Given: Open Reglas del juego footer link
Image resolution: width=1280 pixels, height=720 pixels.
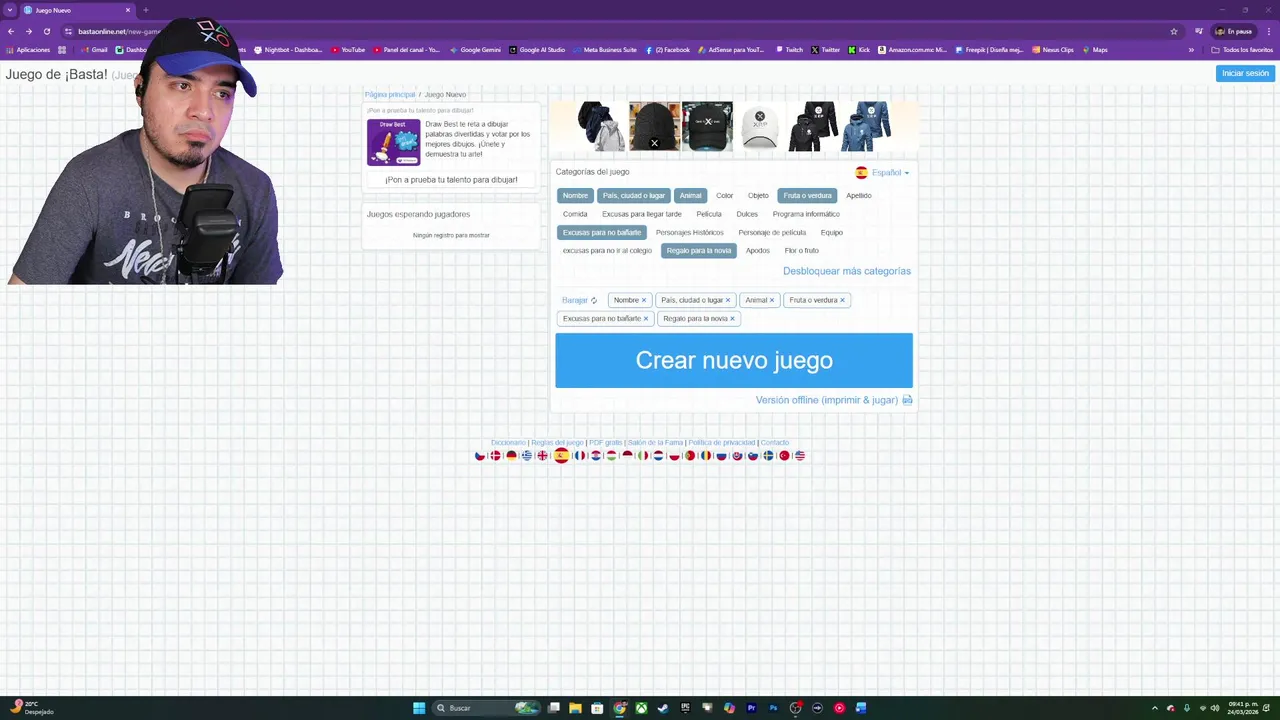Looking at the screenshot, I should pos(557,443).
